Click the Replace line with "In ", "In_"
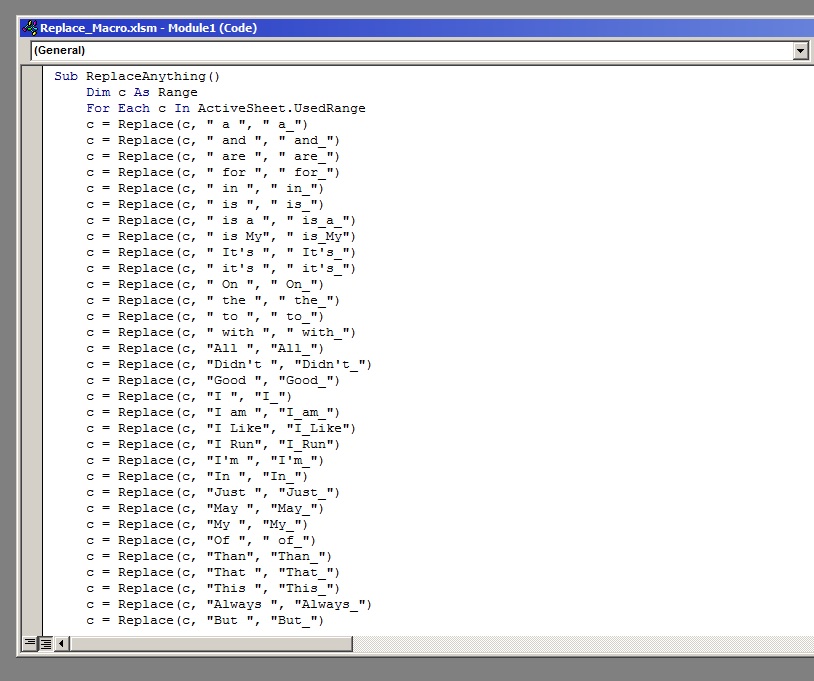This screenshot has width=814, height=681. click(x=197, y=476)
